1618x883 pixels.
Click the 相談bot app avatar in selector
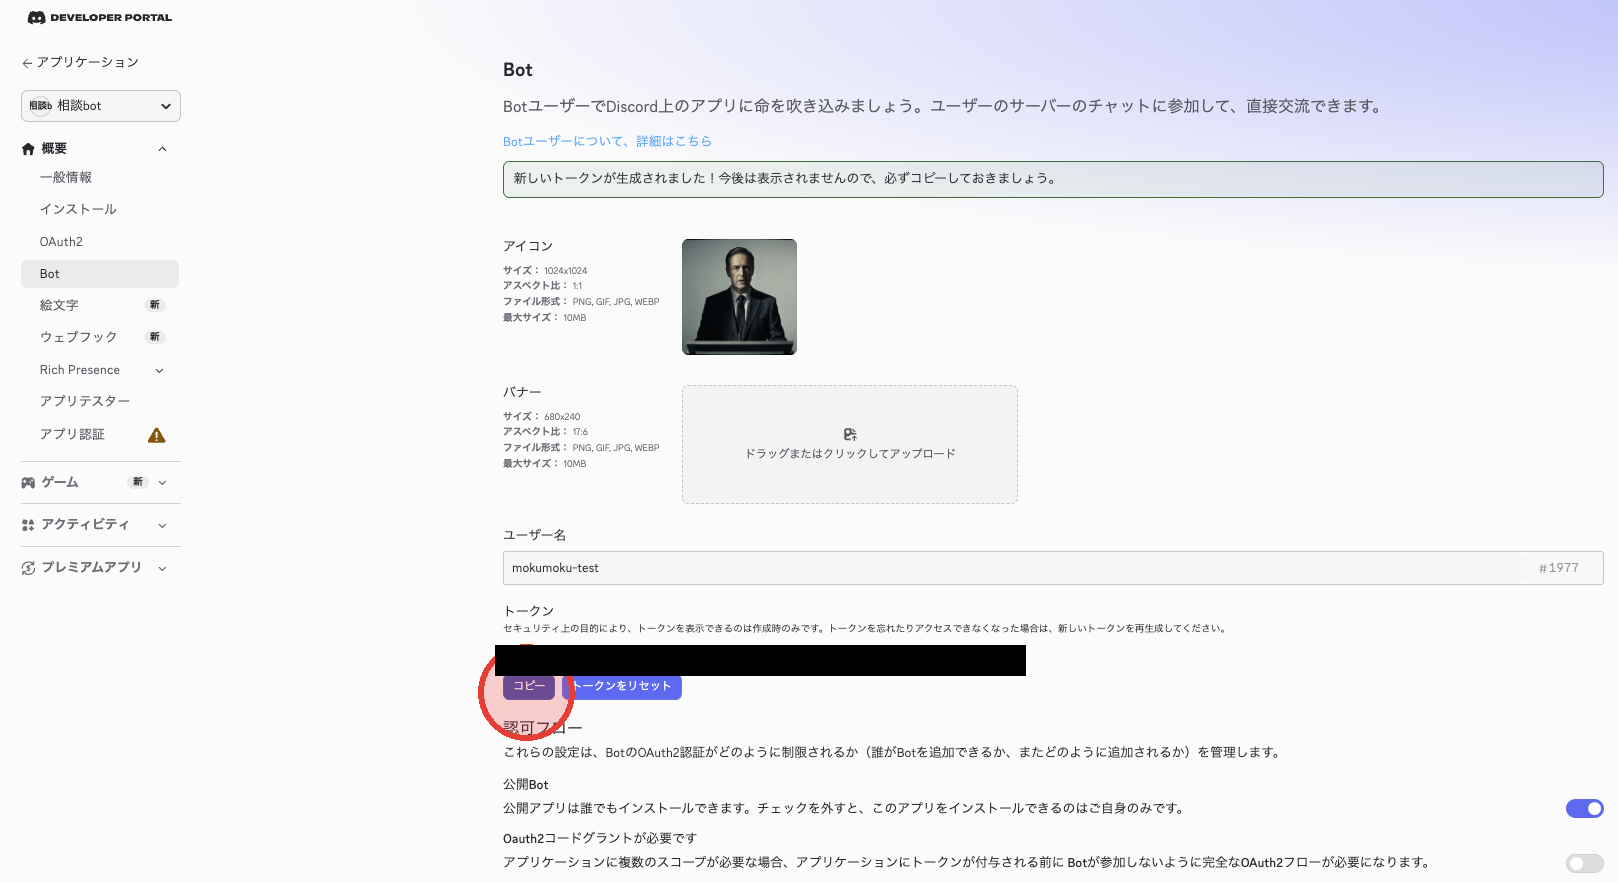pyautogui.click(x=40, y=106)
